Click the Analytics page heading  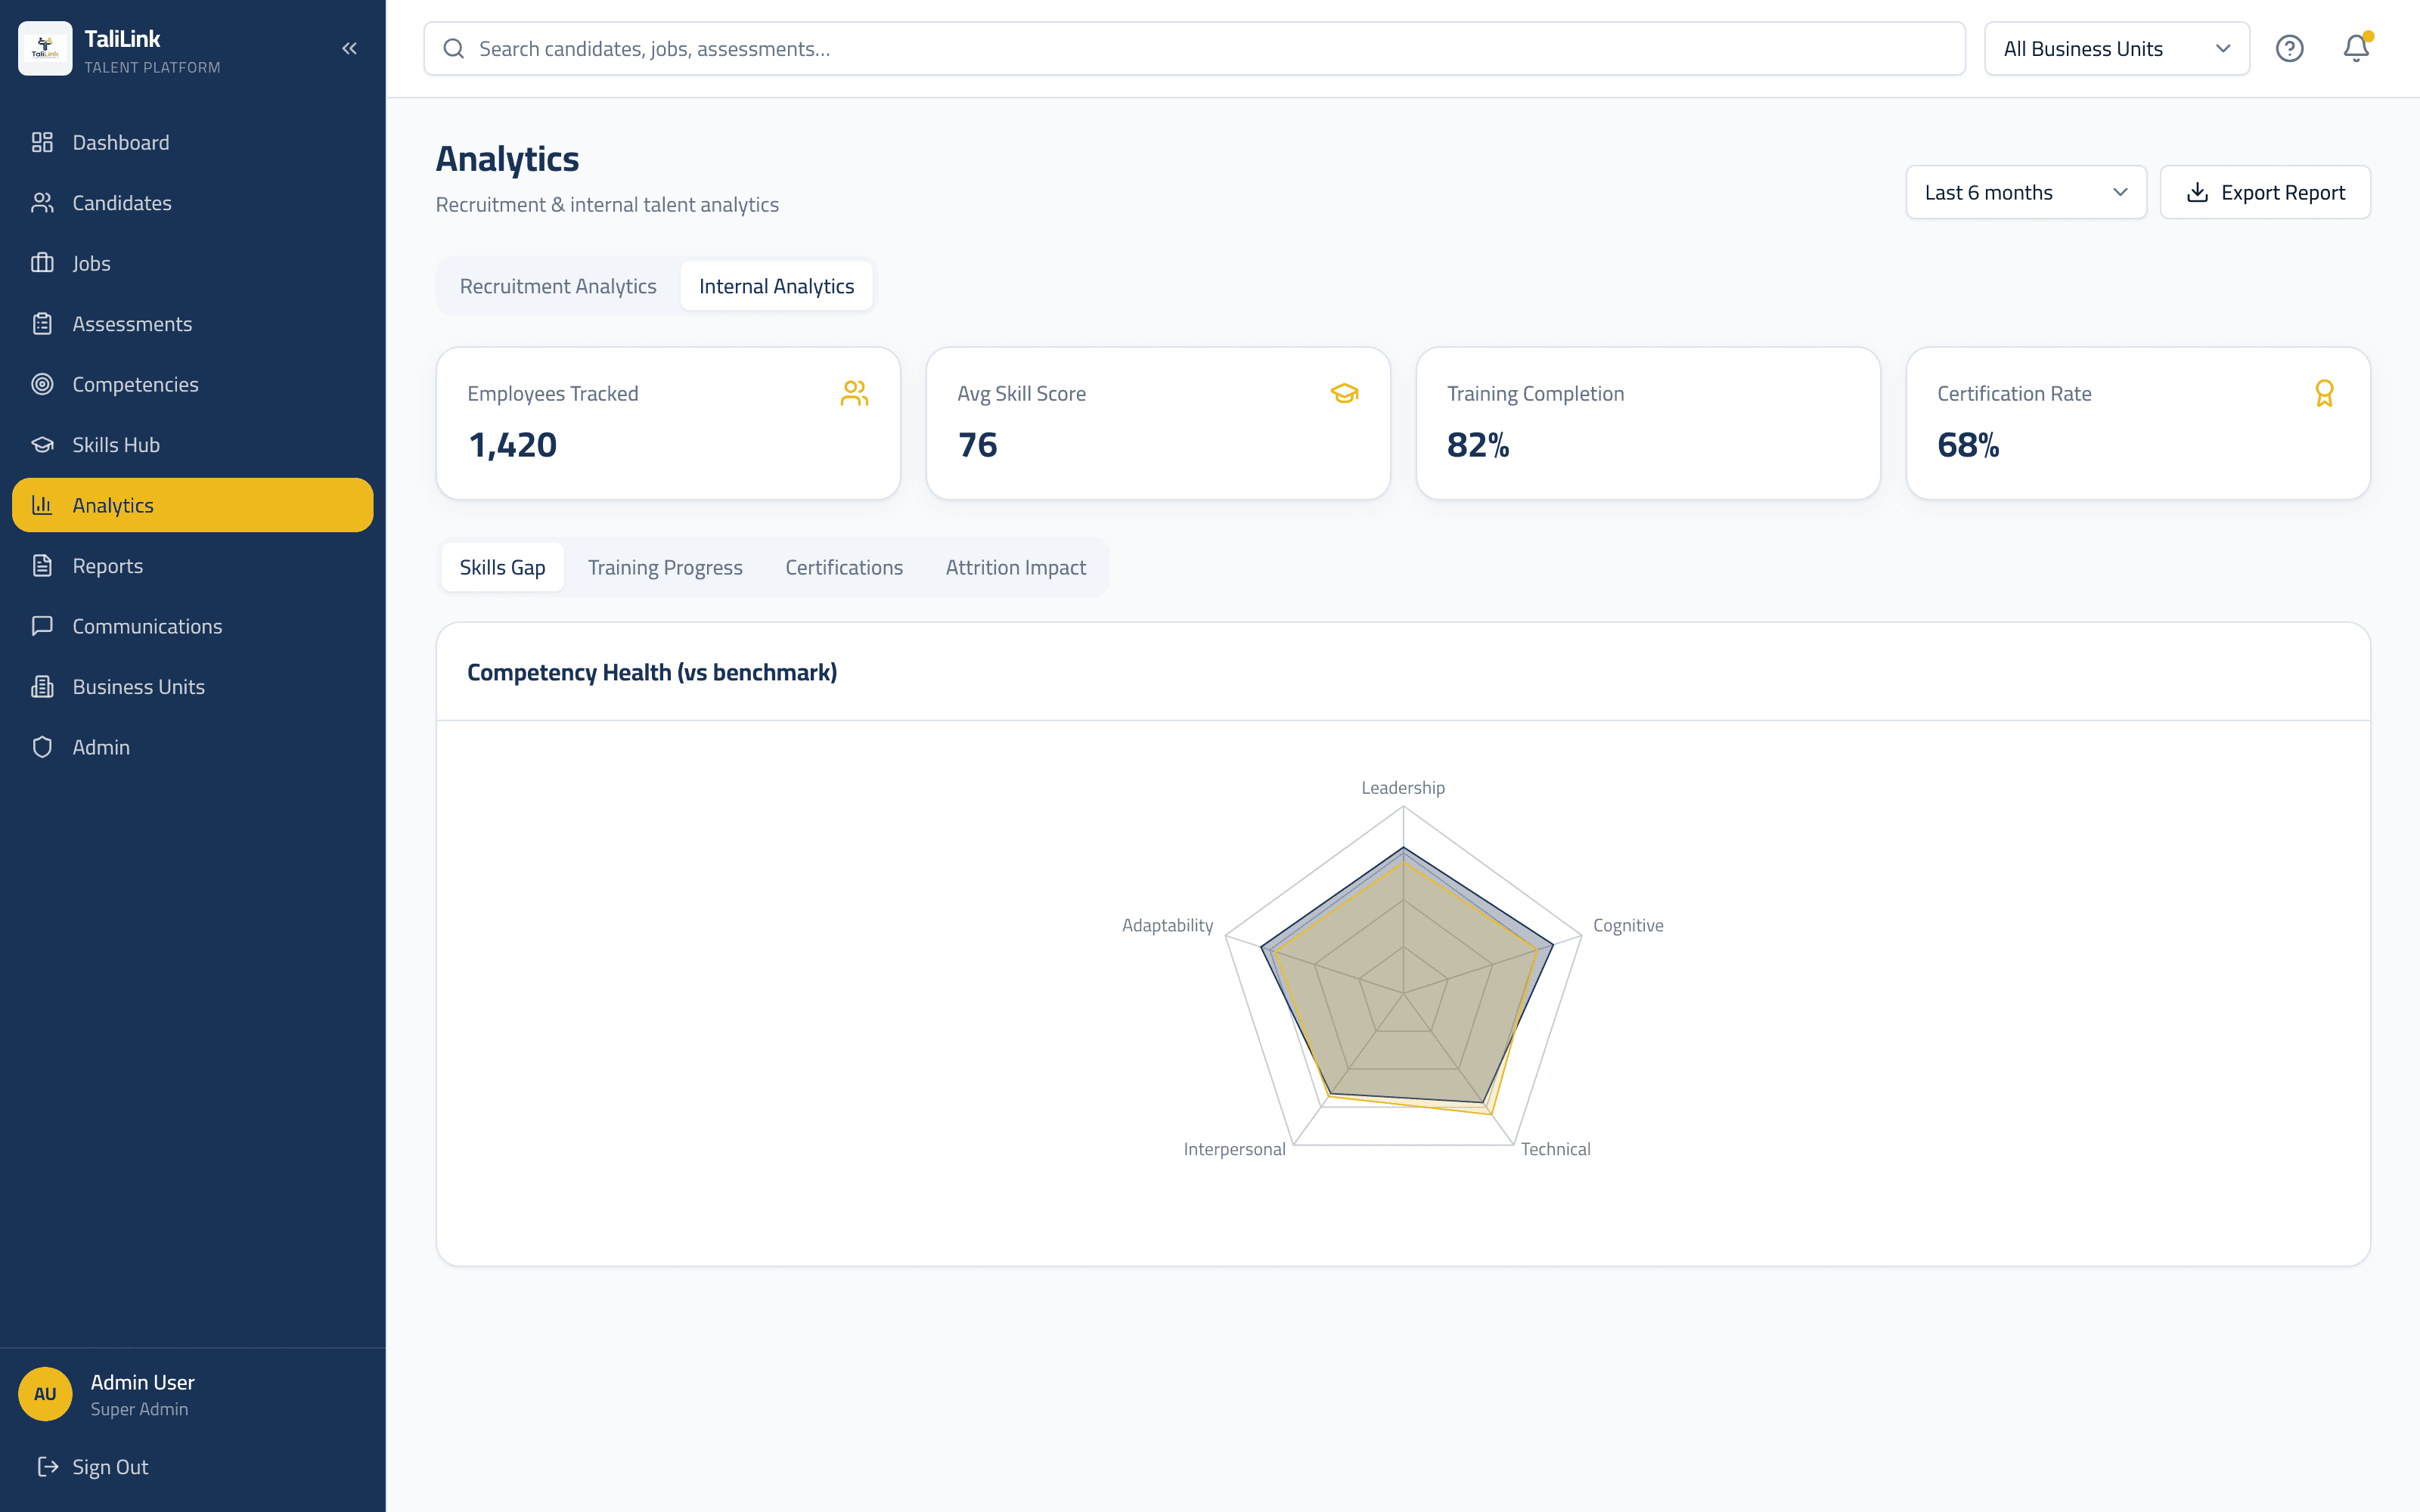click(x=507, y=158)
